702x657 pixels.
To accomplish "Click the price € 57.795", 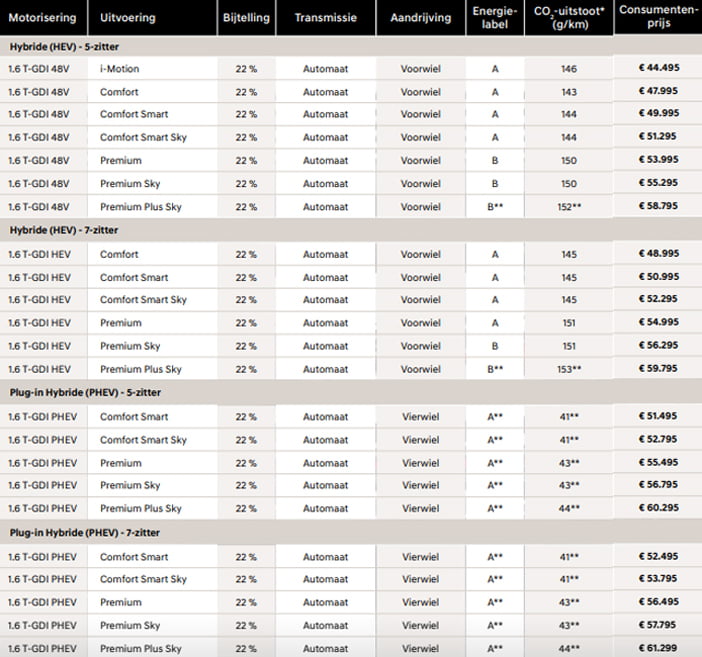I will click(x=657, y=625).
